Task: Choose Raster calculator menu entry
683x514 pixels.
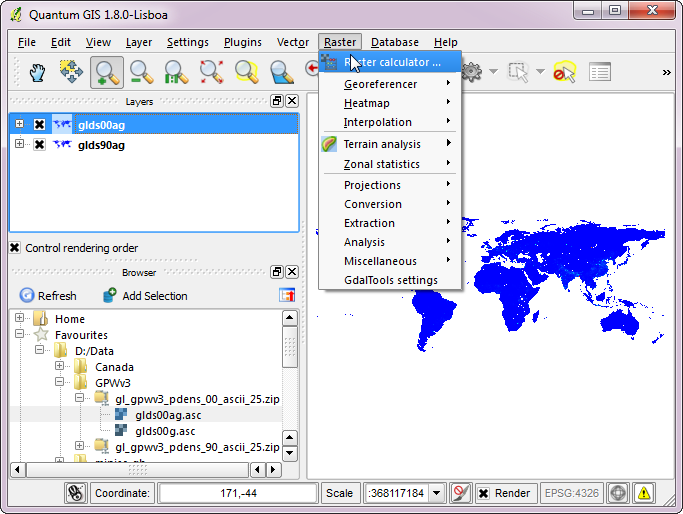Action: click(x=390, y=62)
